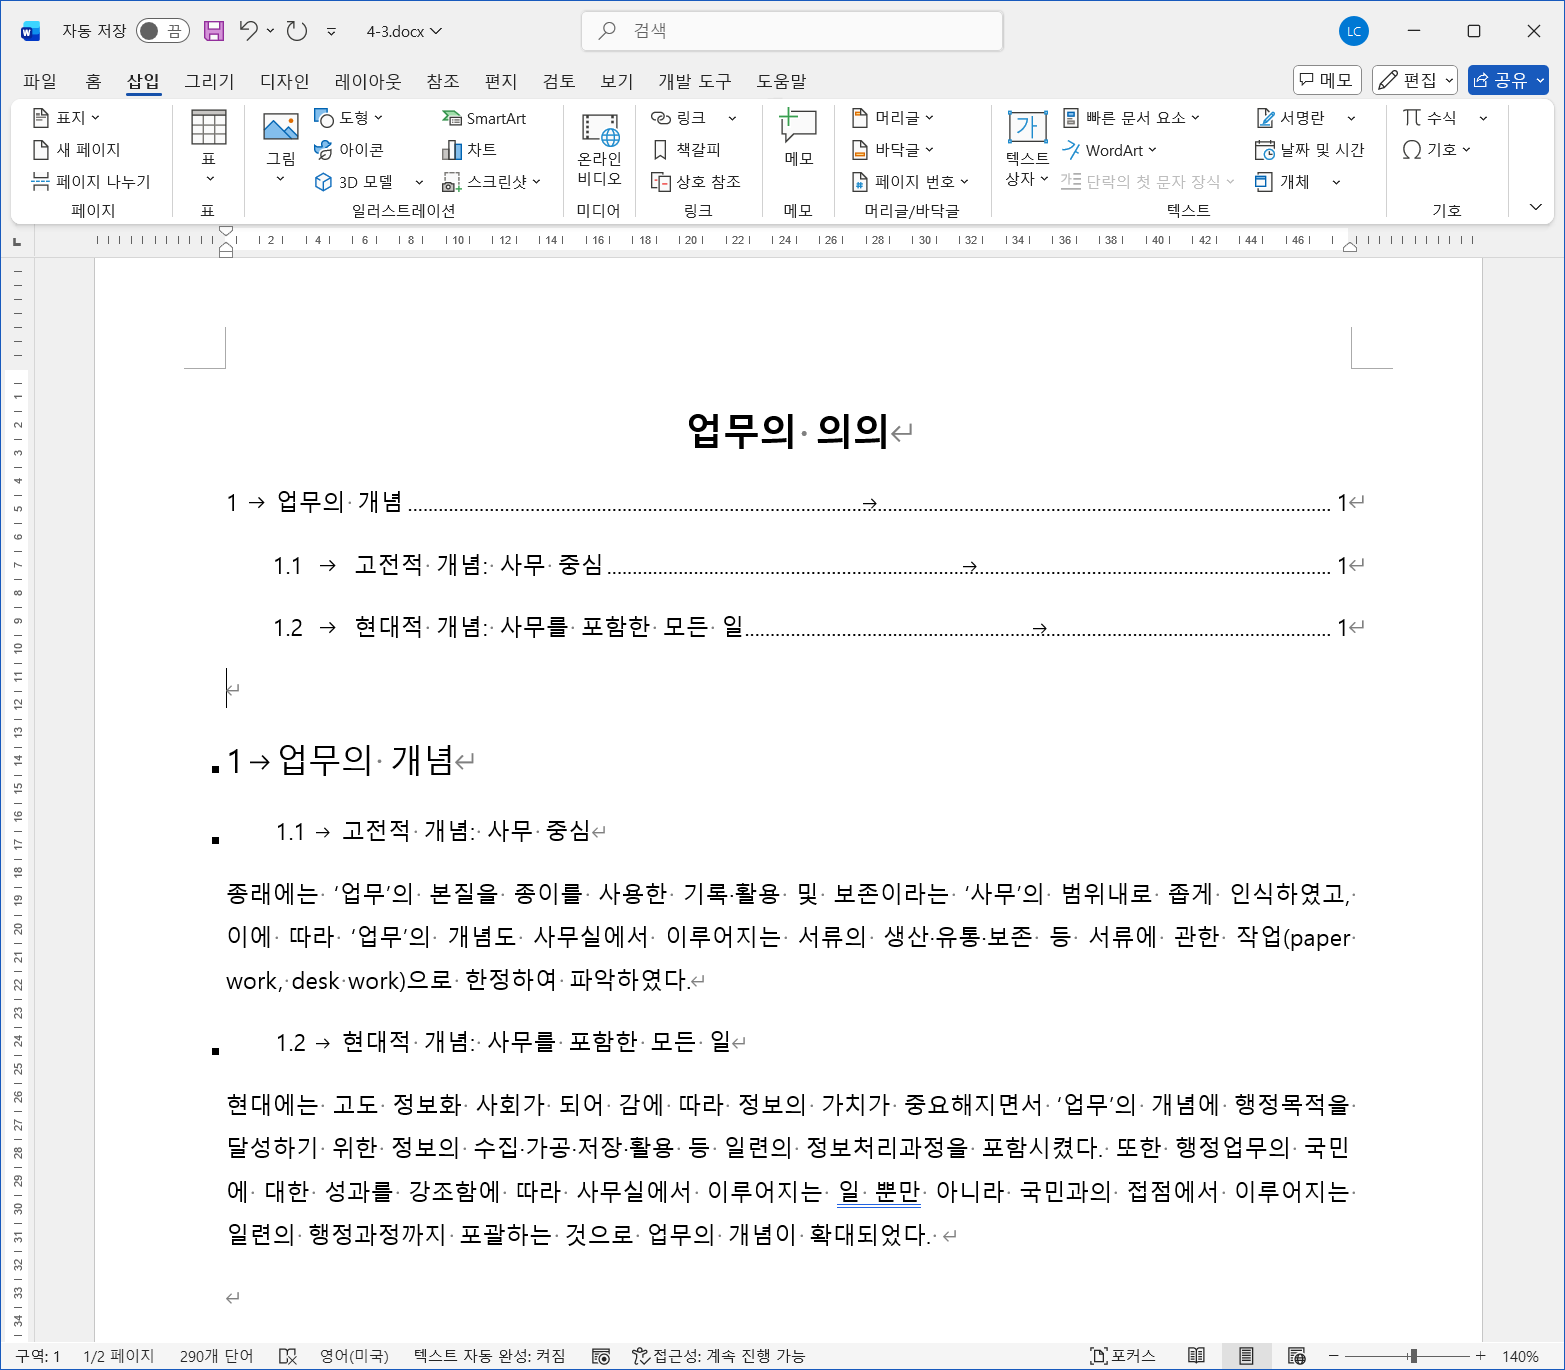
Task: Switch to the 검토 tab
Action: [559, 81]
